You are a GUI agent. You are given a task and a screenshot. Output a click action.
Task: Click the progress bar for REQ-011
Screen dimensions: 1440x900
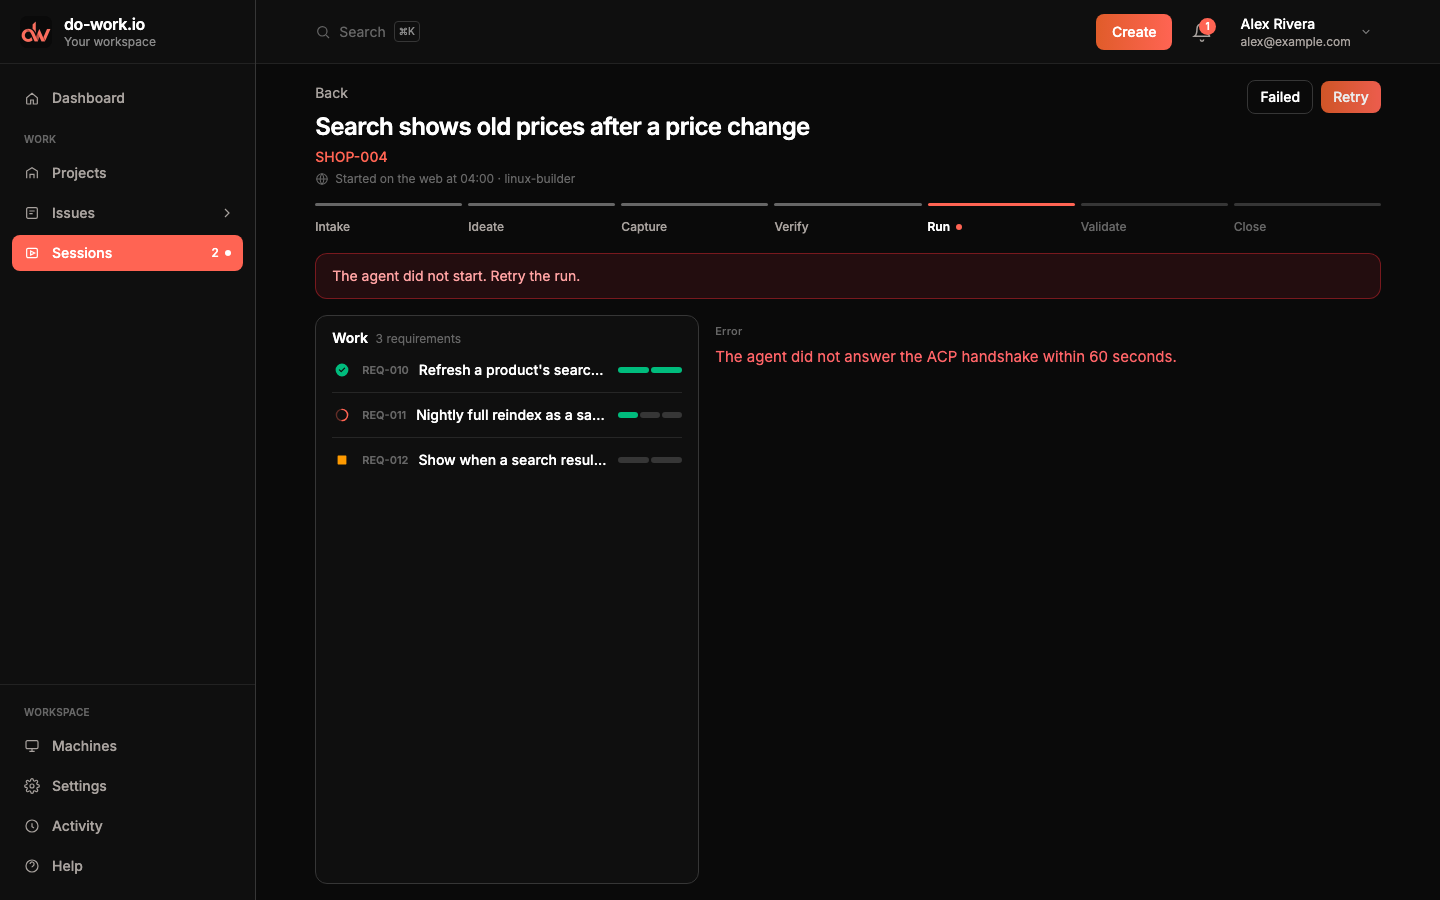click(x=650, y=415)
